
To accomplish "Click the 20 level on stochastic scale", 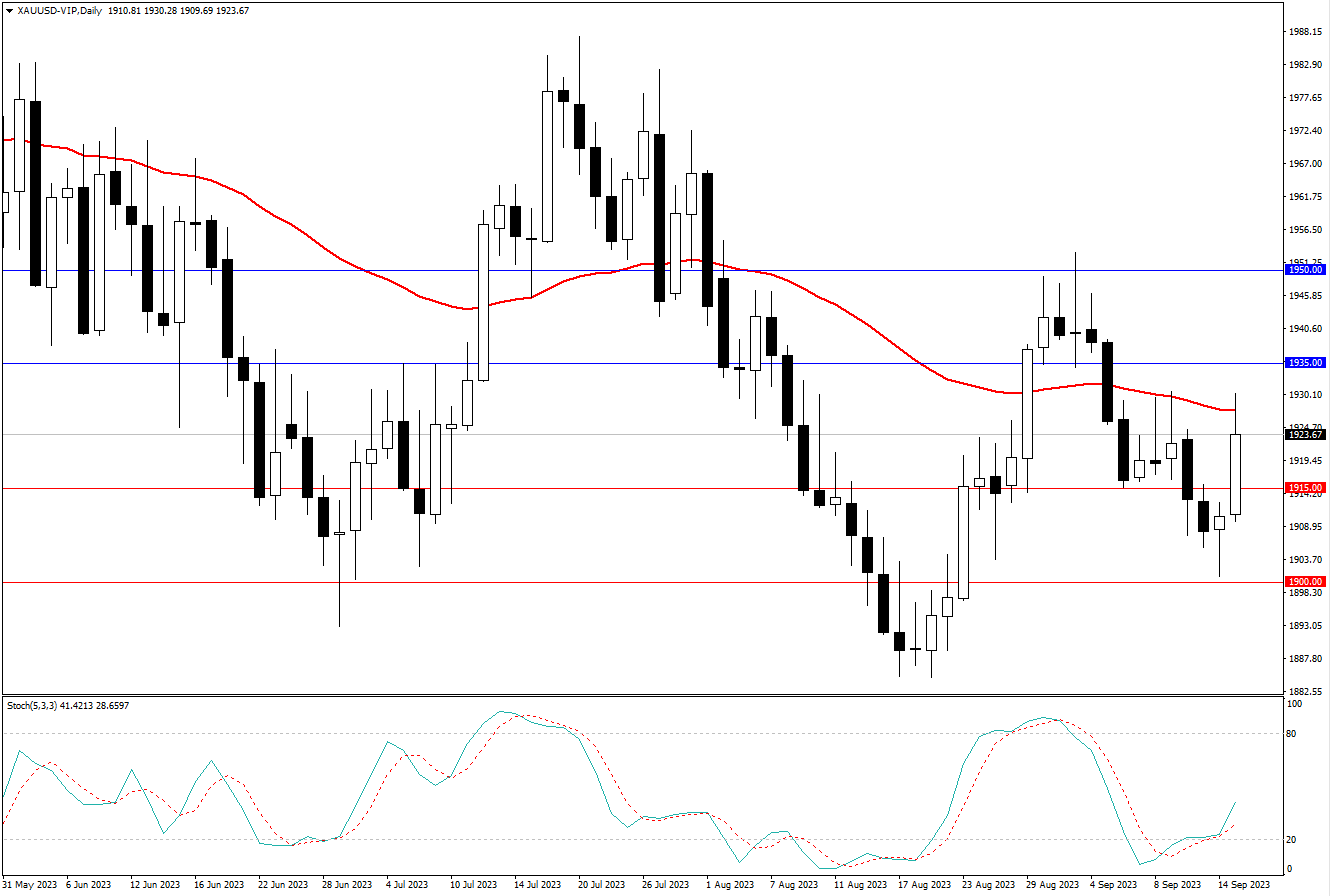I will tap(1291, 840).
